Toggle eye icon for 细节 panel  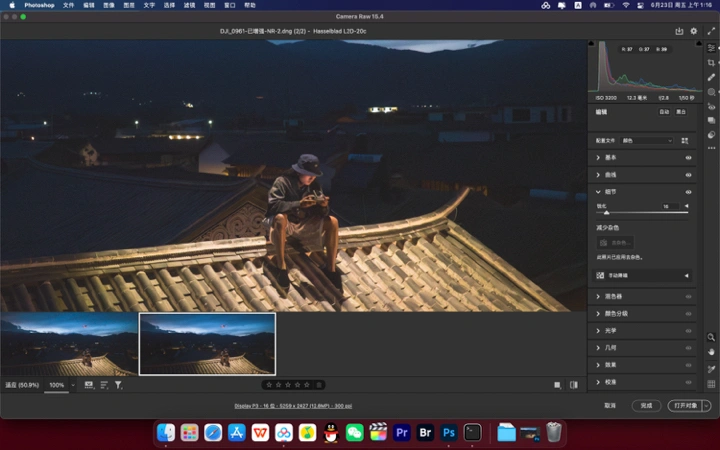[x=688, y=192]
